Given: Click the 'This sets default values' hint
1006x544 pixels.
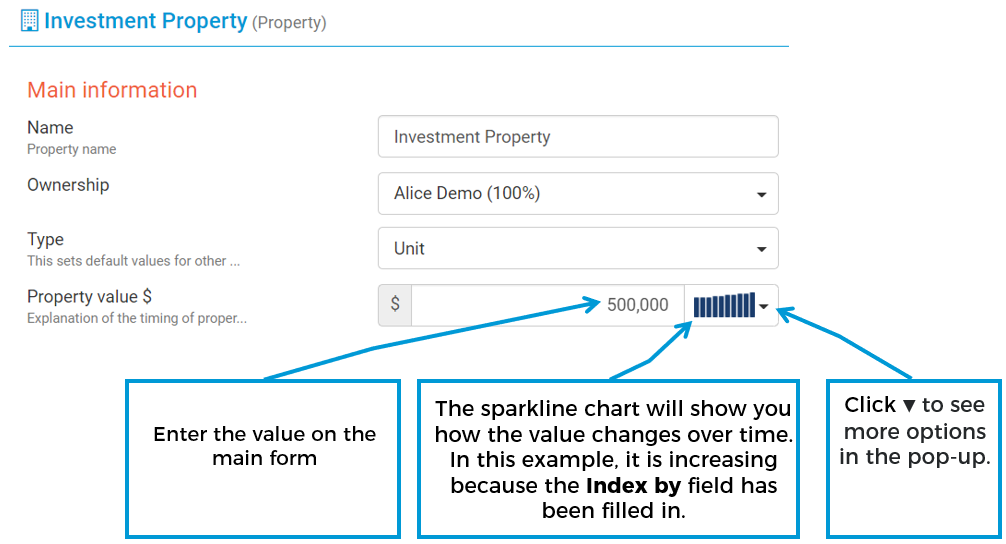Looking at the screenshot, I should pos(133,261).
